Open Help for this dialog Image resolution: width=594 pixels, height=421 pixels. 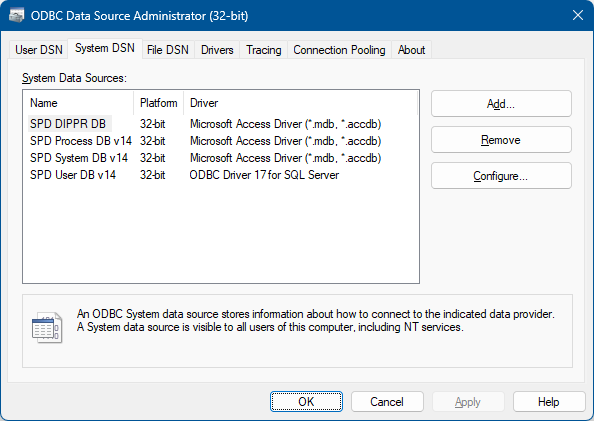point(549,402)
